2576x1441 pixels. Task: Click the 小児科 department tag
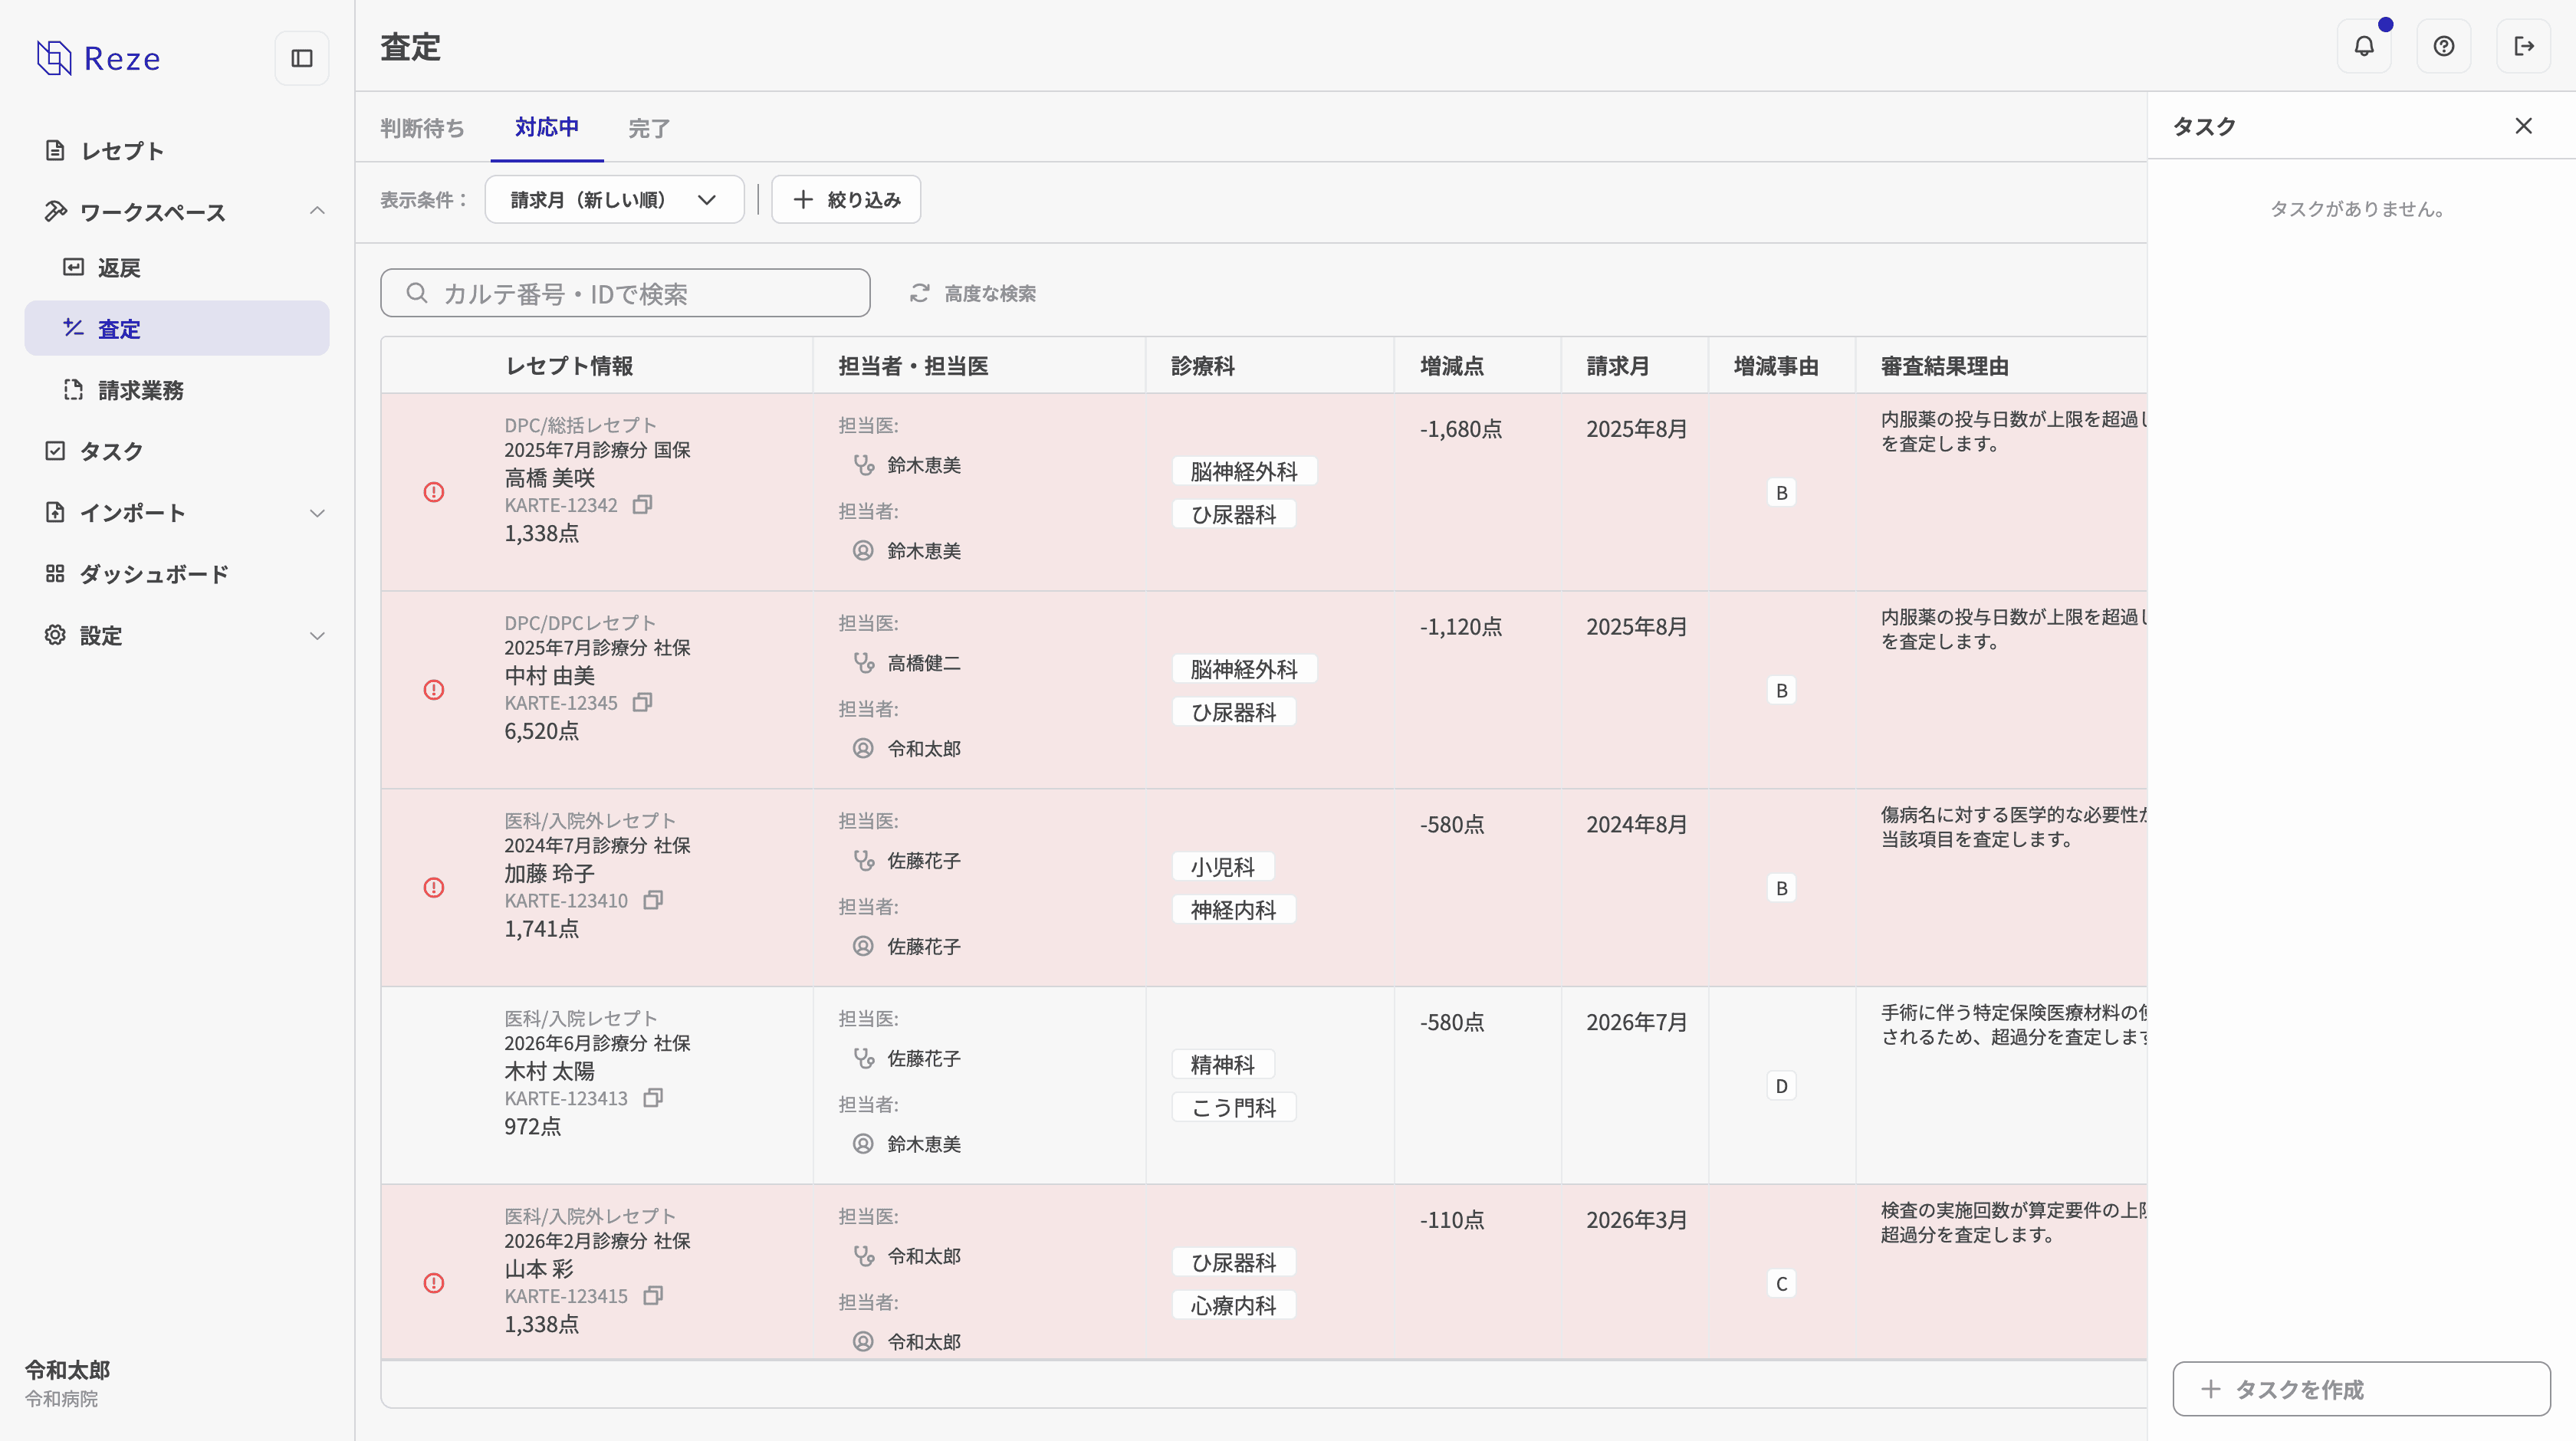(1222, 867)
